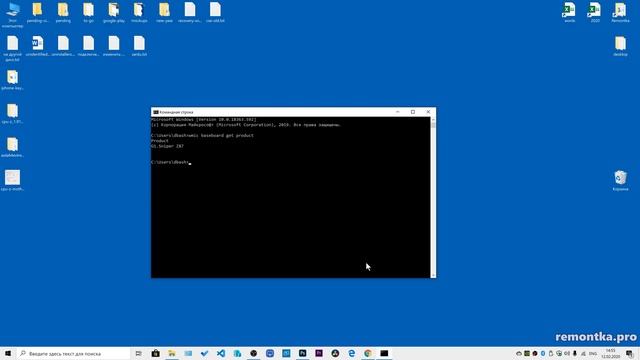The height and width of the screenshot is (360, 640).
Task: Minimize the Command Prompt window
Action: pos(398,112)
